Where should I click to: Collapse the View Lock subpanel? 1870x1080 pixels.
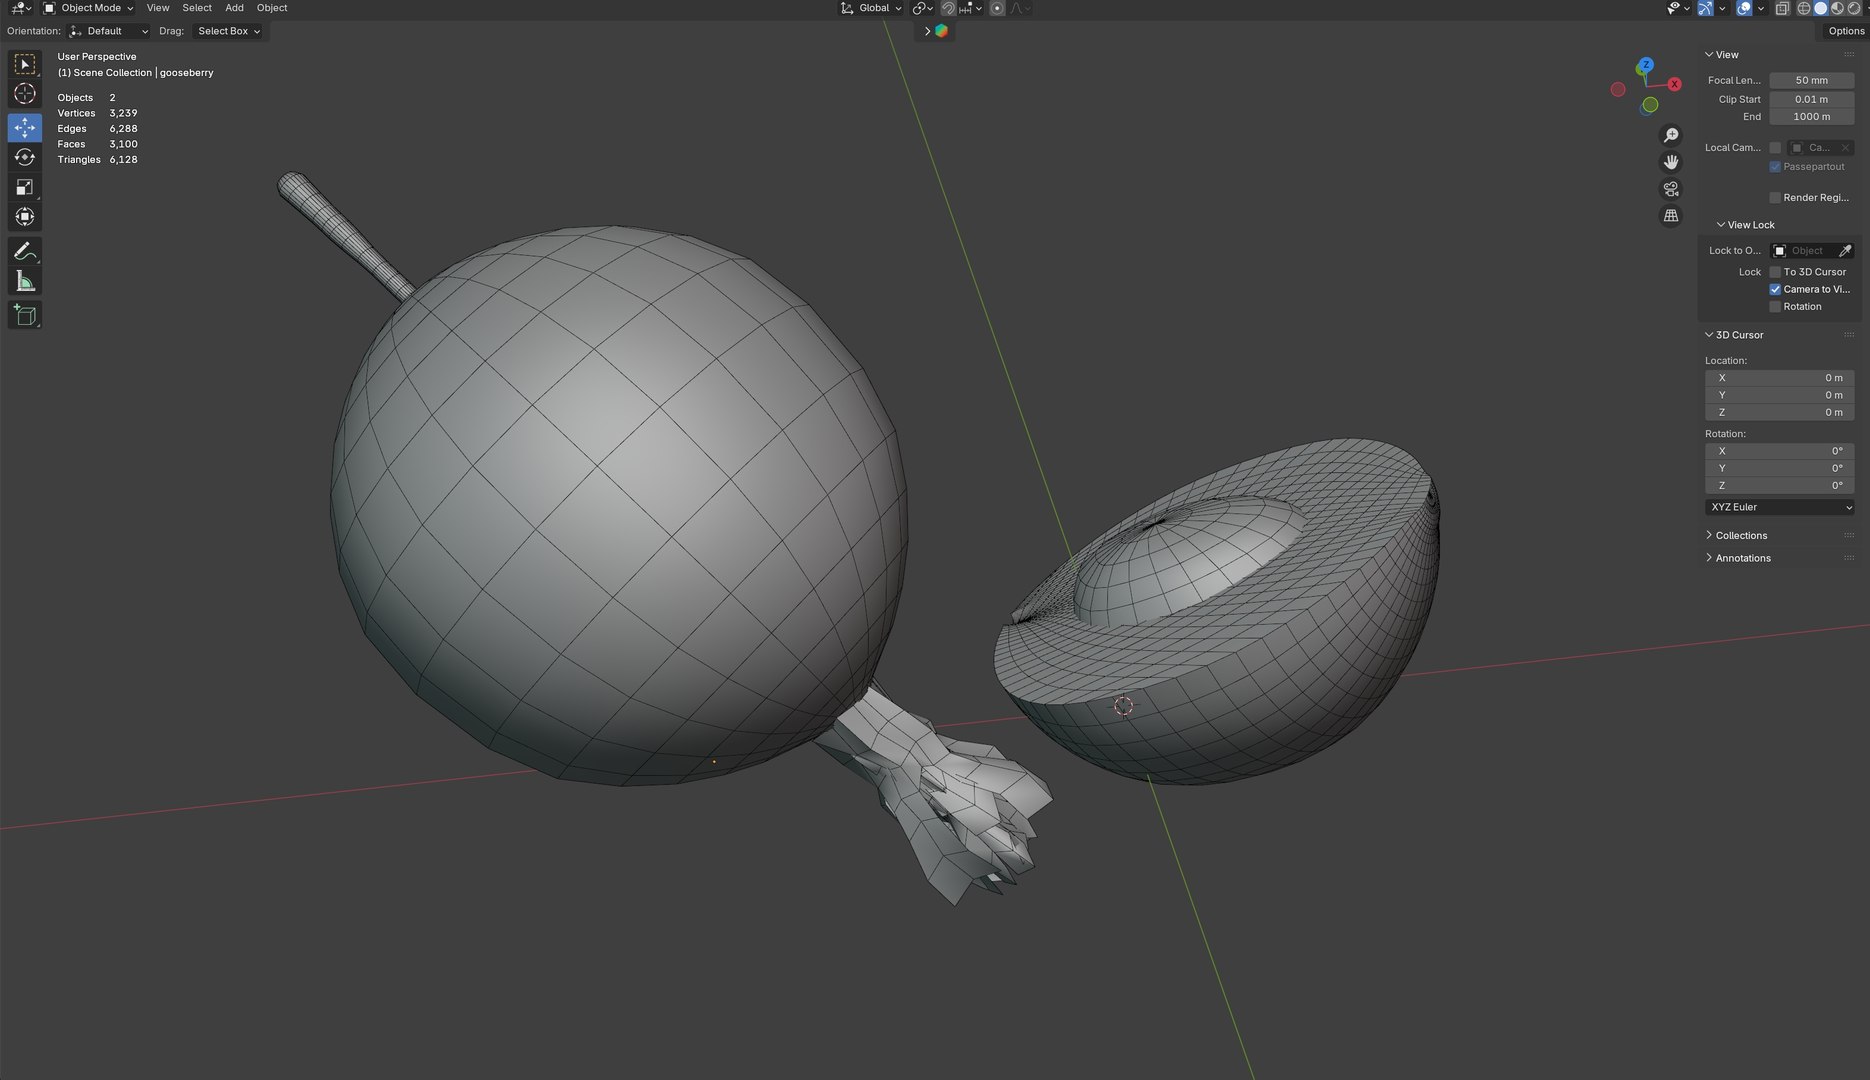(x=1745, y=225)
